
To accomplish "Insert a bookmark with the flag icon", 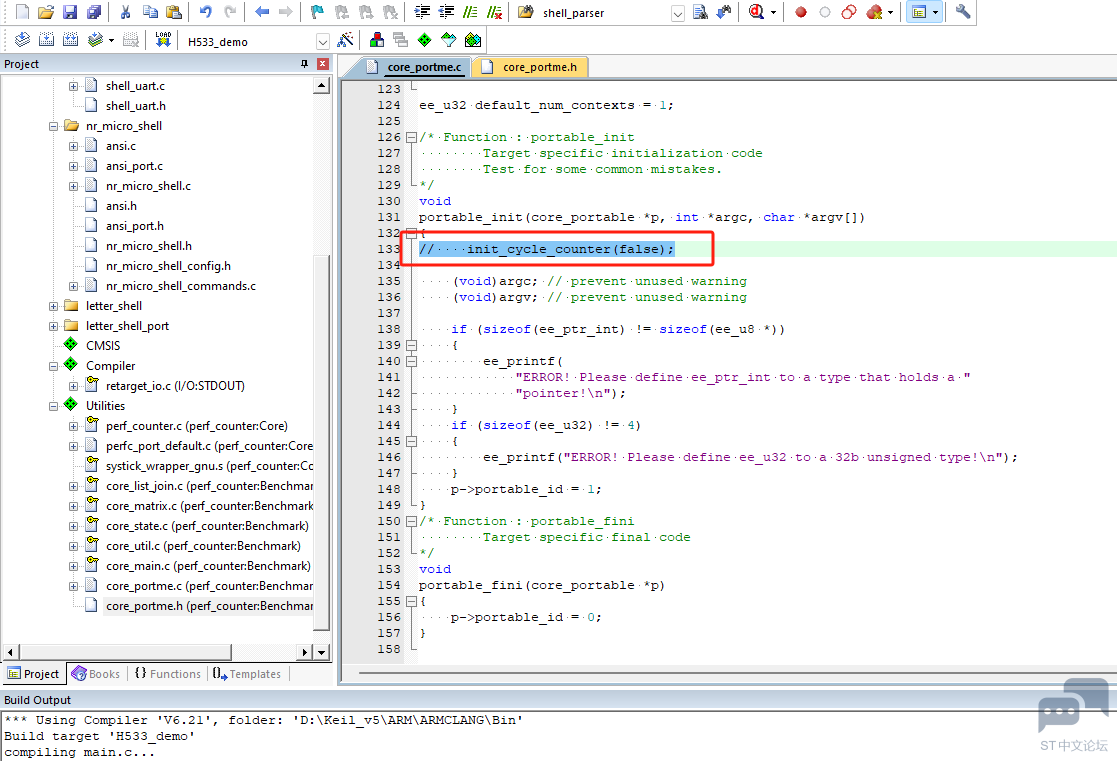I will 318,12.
